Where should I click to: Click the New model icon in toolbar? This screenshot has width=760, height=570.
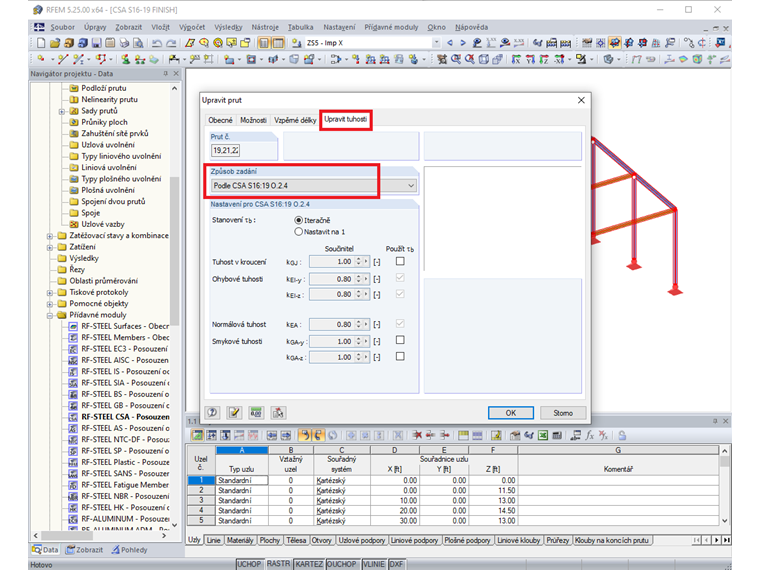pyautogui.click(x=41, y=43)
